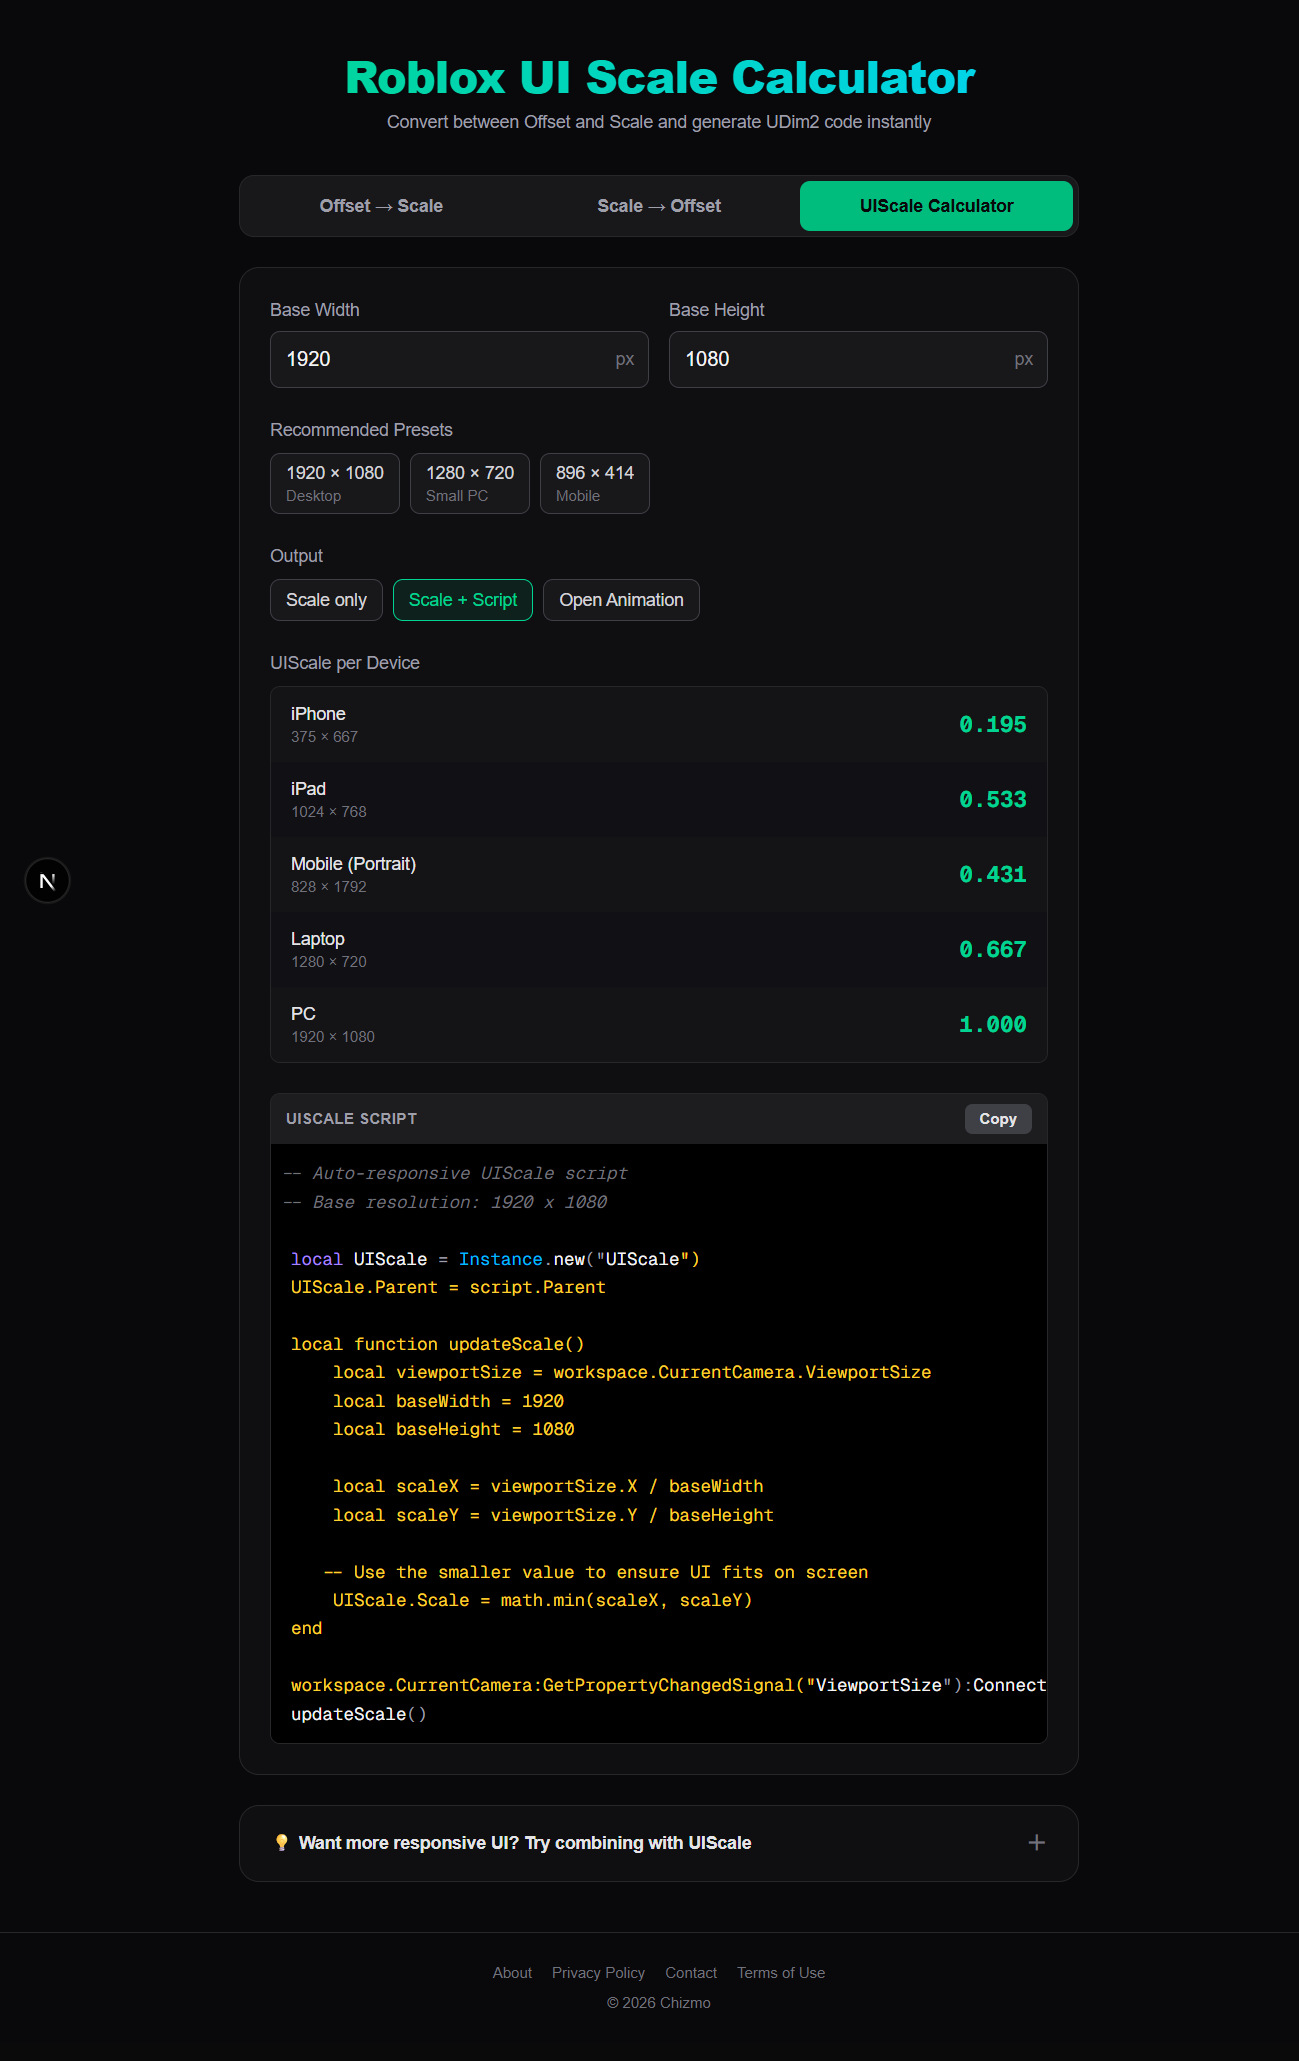The width and height of the screenshot is (1299, 2061).
Task: Click the iPhone scale value 0.195
Action: click(993, 725)
